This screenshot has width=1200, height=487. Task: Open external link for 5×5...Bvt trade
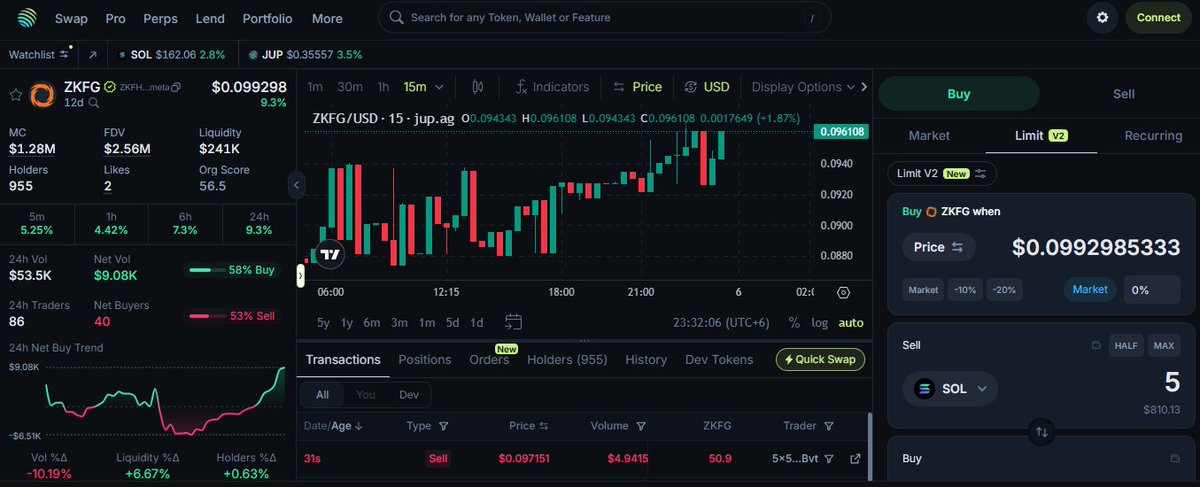pos(855,459)
